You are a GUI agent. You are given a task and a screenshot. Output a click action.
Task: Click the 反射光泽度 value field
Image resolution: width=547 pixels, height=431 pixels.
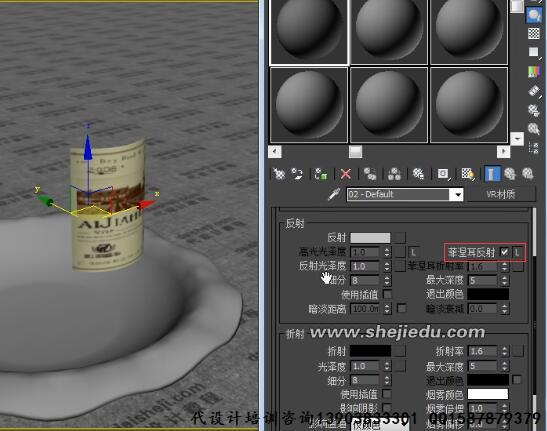point(366,266)
